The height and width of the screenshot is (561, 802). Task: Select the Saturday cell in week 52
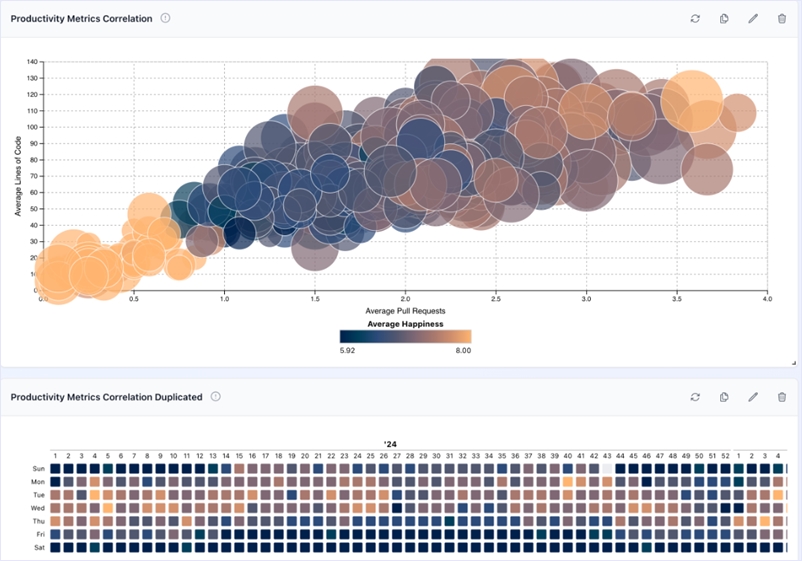point(724,546)
